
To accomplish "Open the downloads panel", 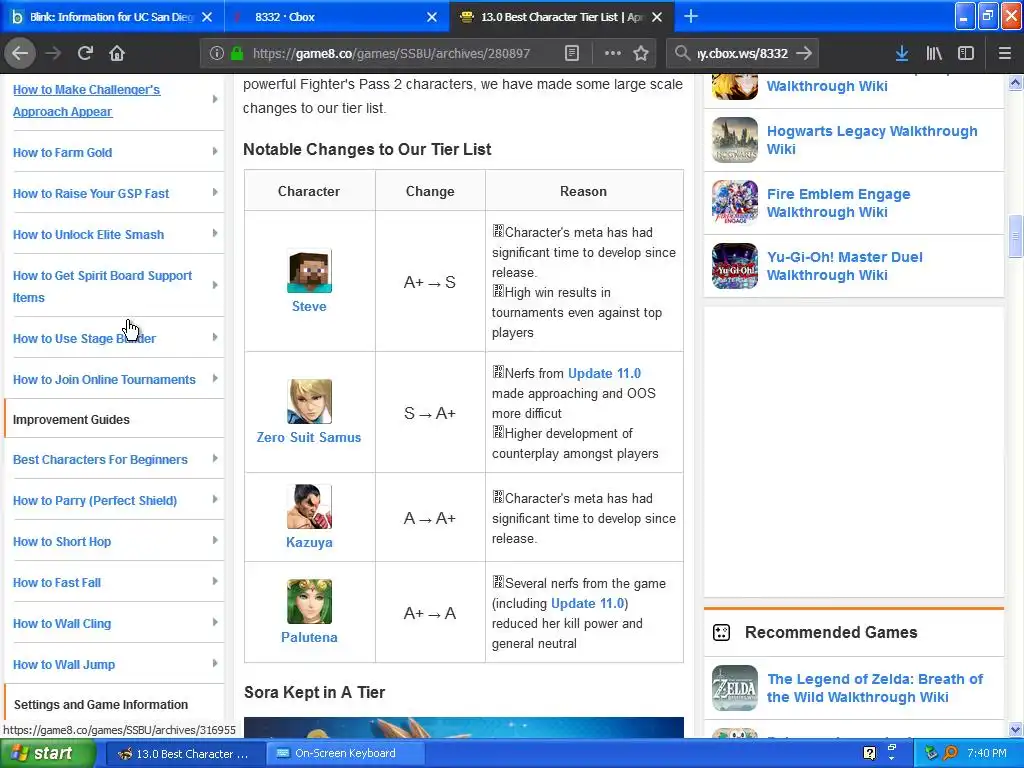I will pos(902,53).
